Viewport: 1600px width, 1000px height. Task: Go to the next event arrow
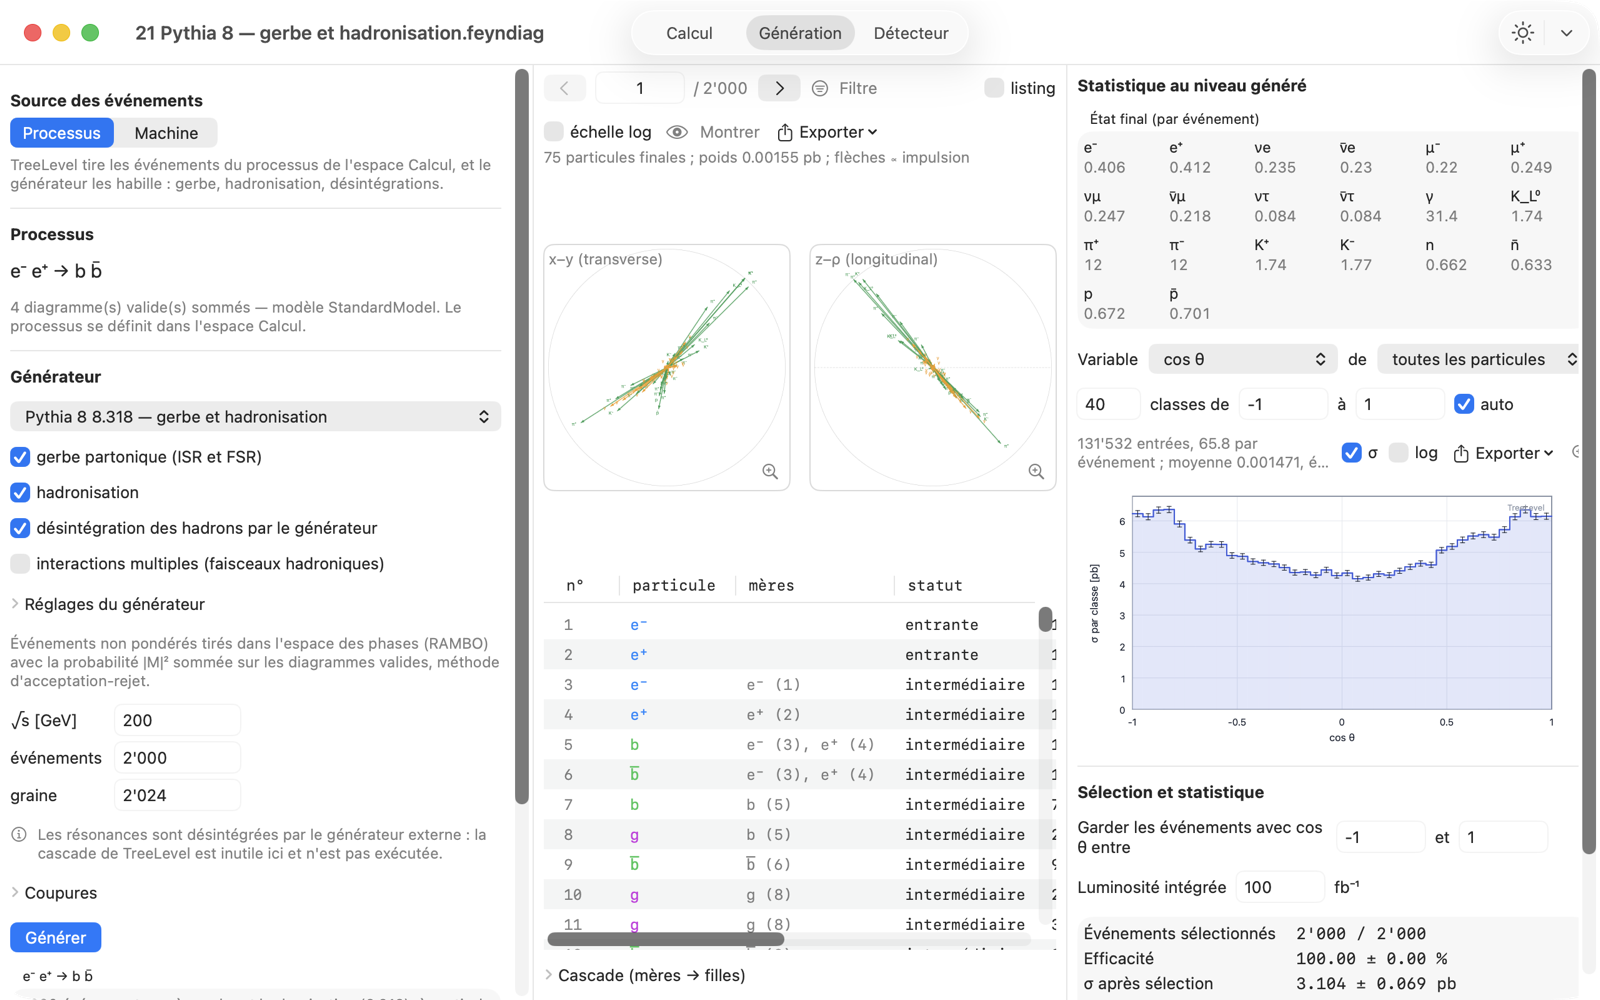tap(779, 88)
